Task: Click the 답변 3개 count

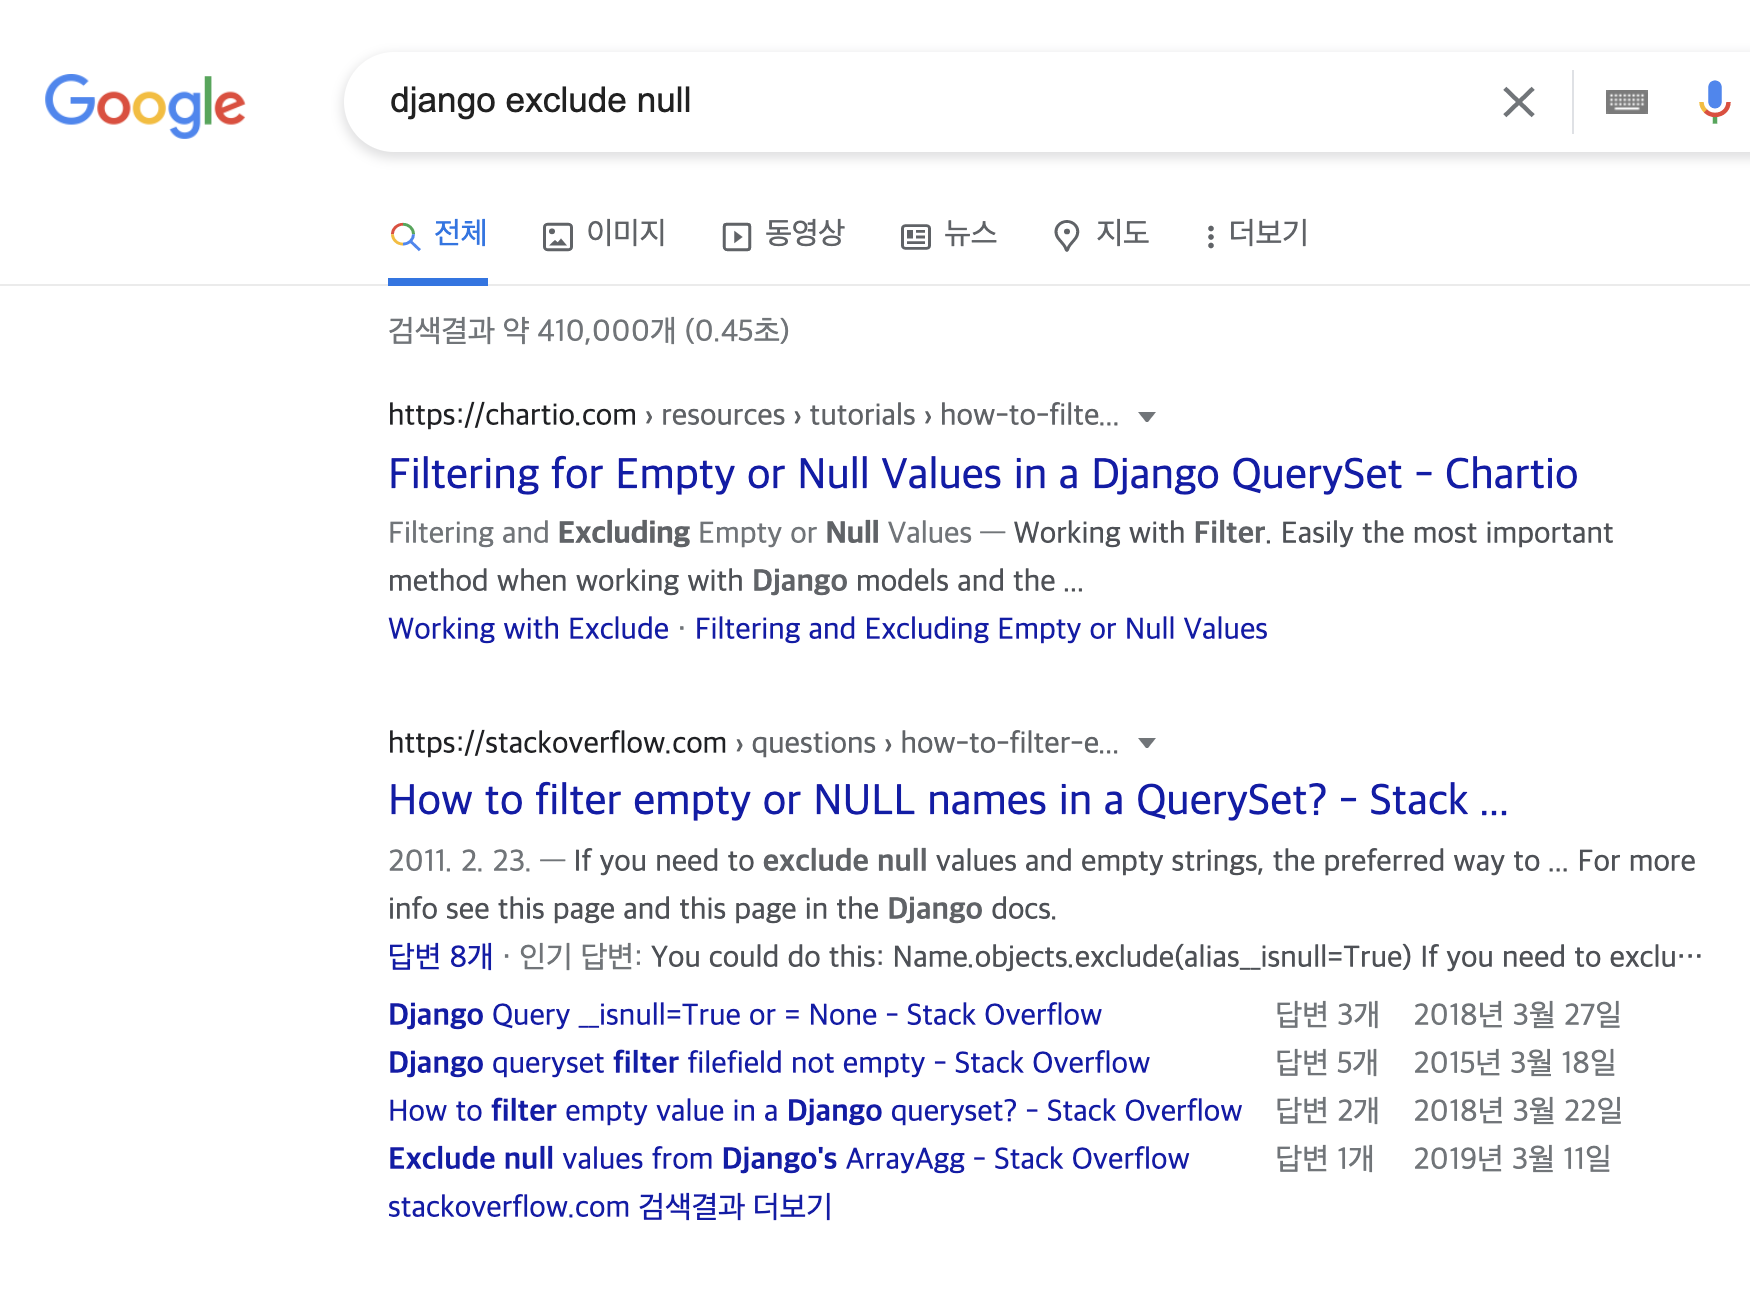Action: coord(1327,1014)
